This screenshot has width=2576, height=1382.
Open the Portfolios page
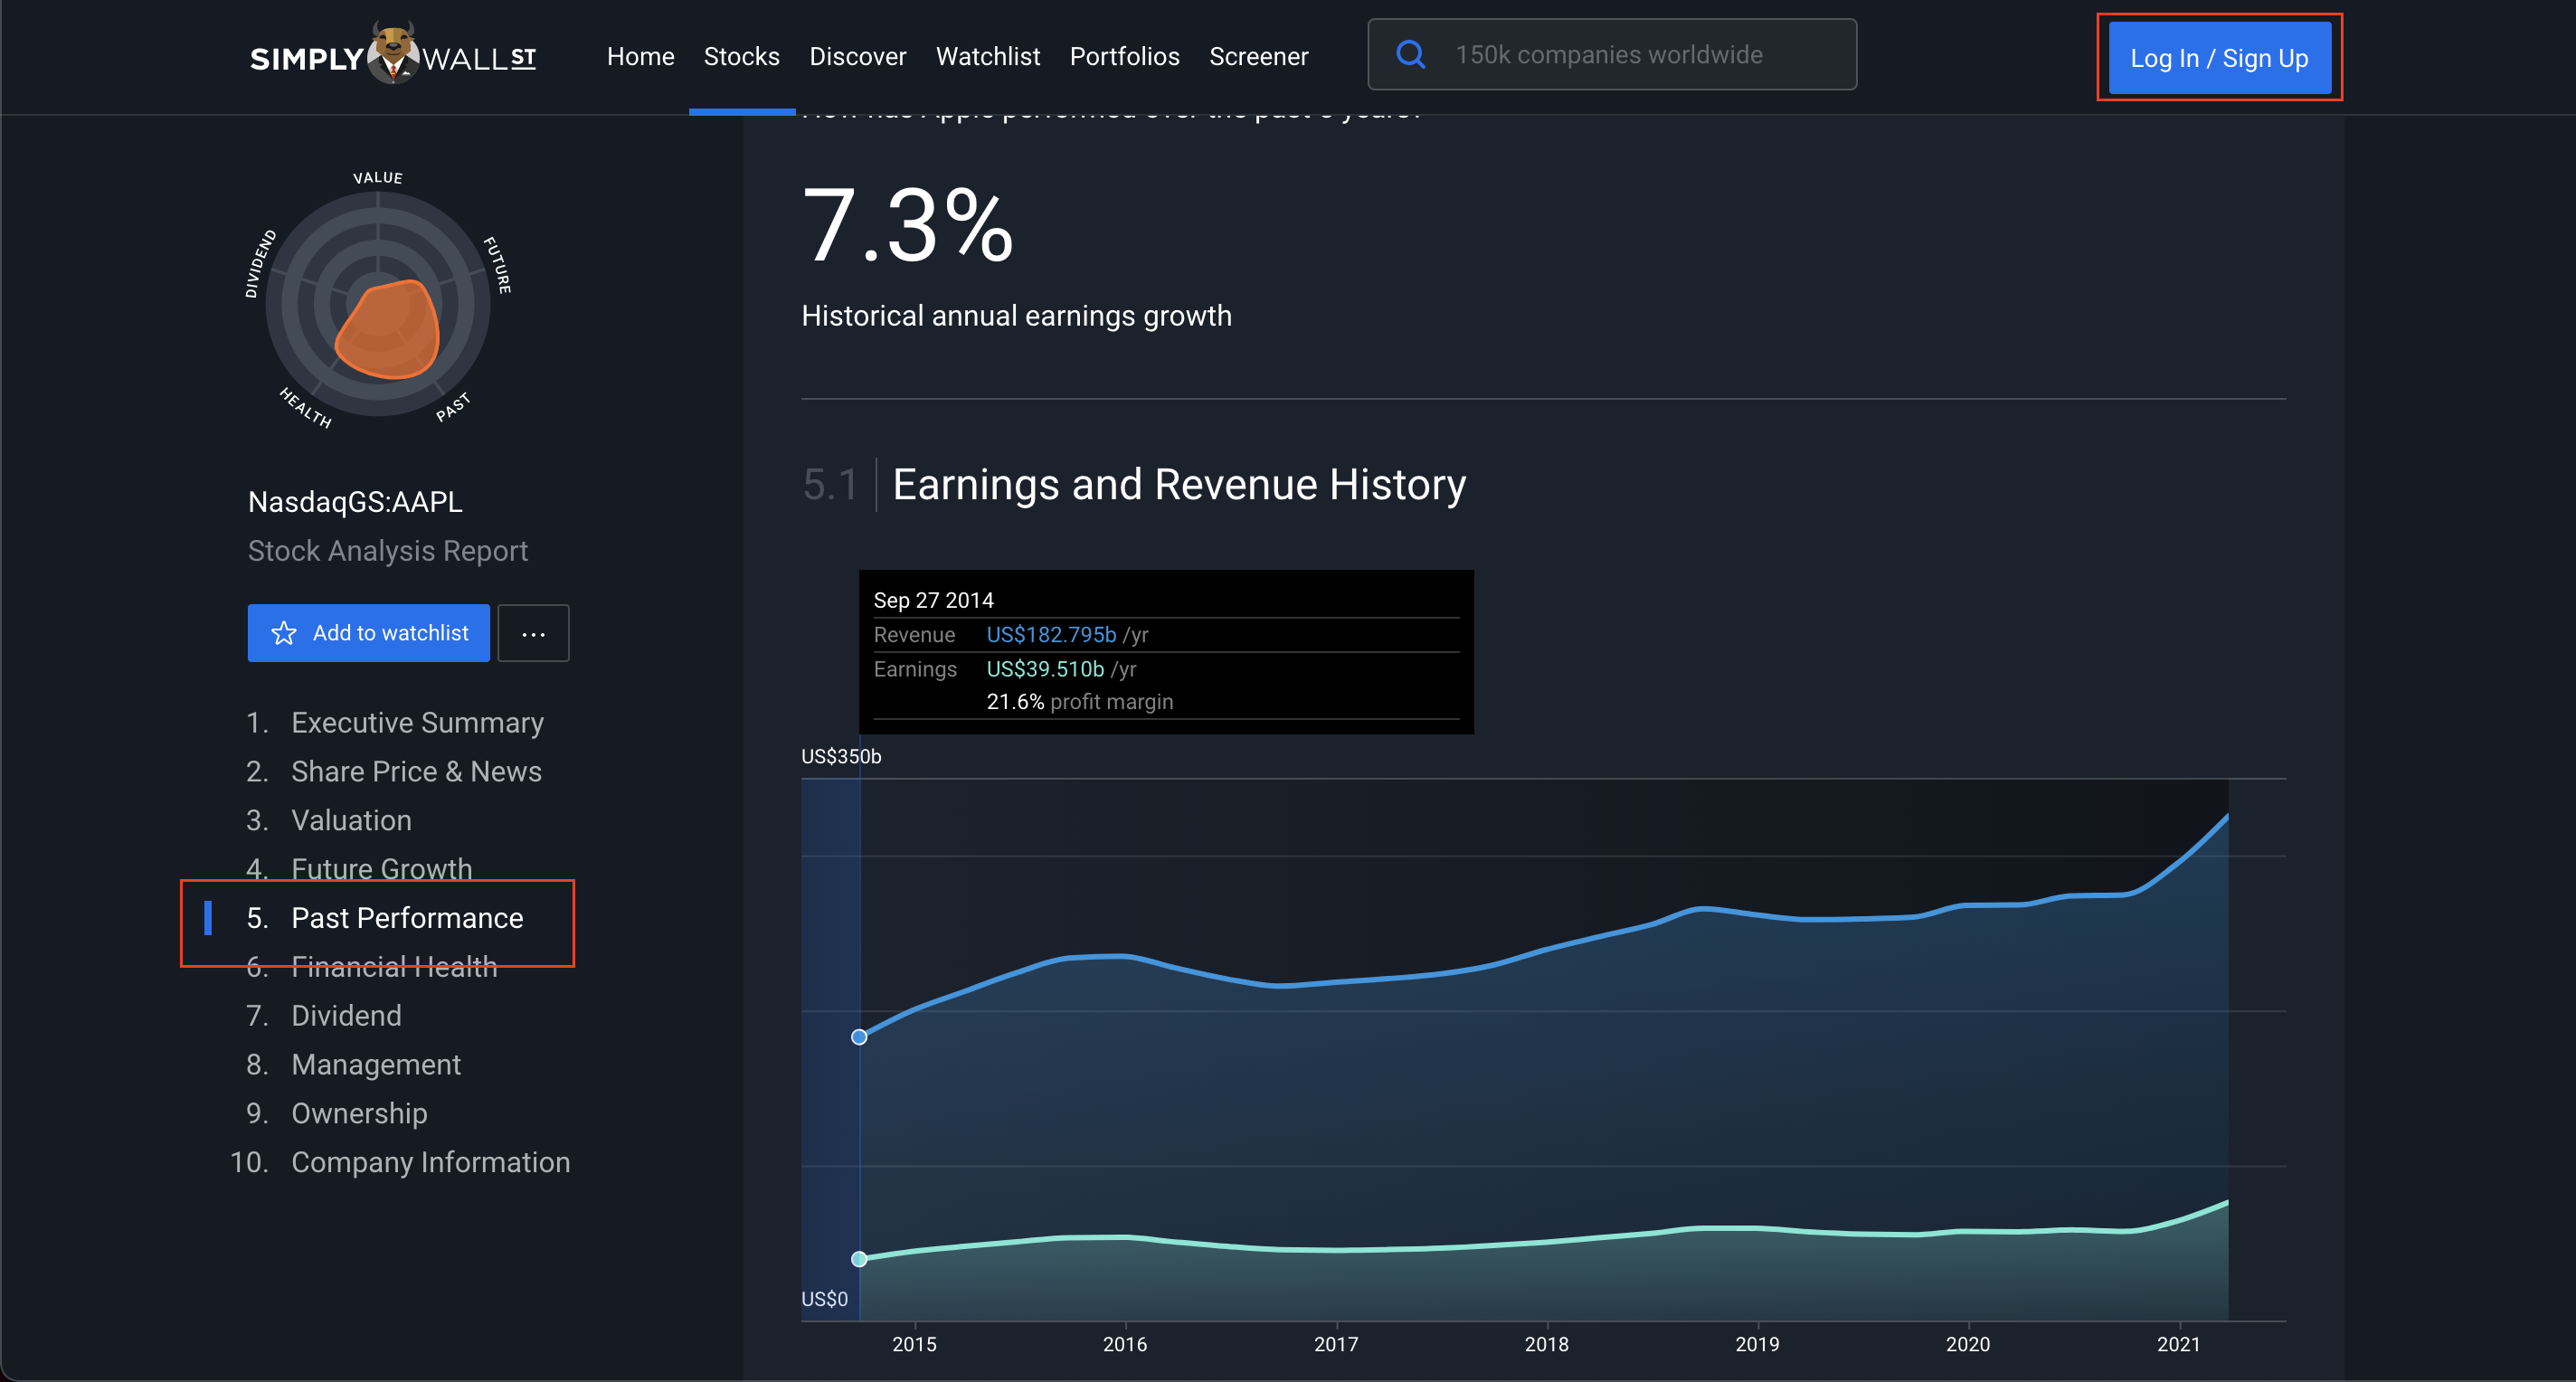[1124, 56]
